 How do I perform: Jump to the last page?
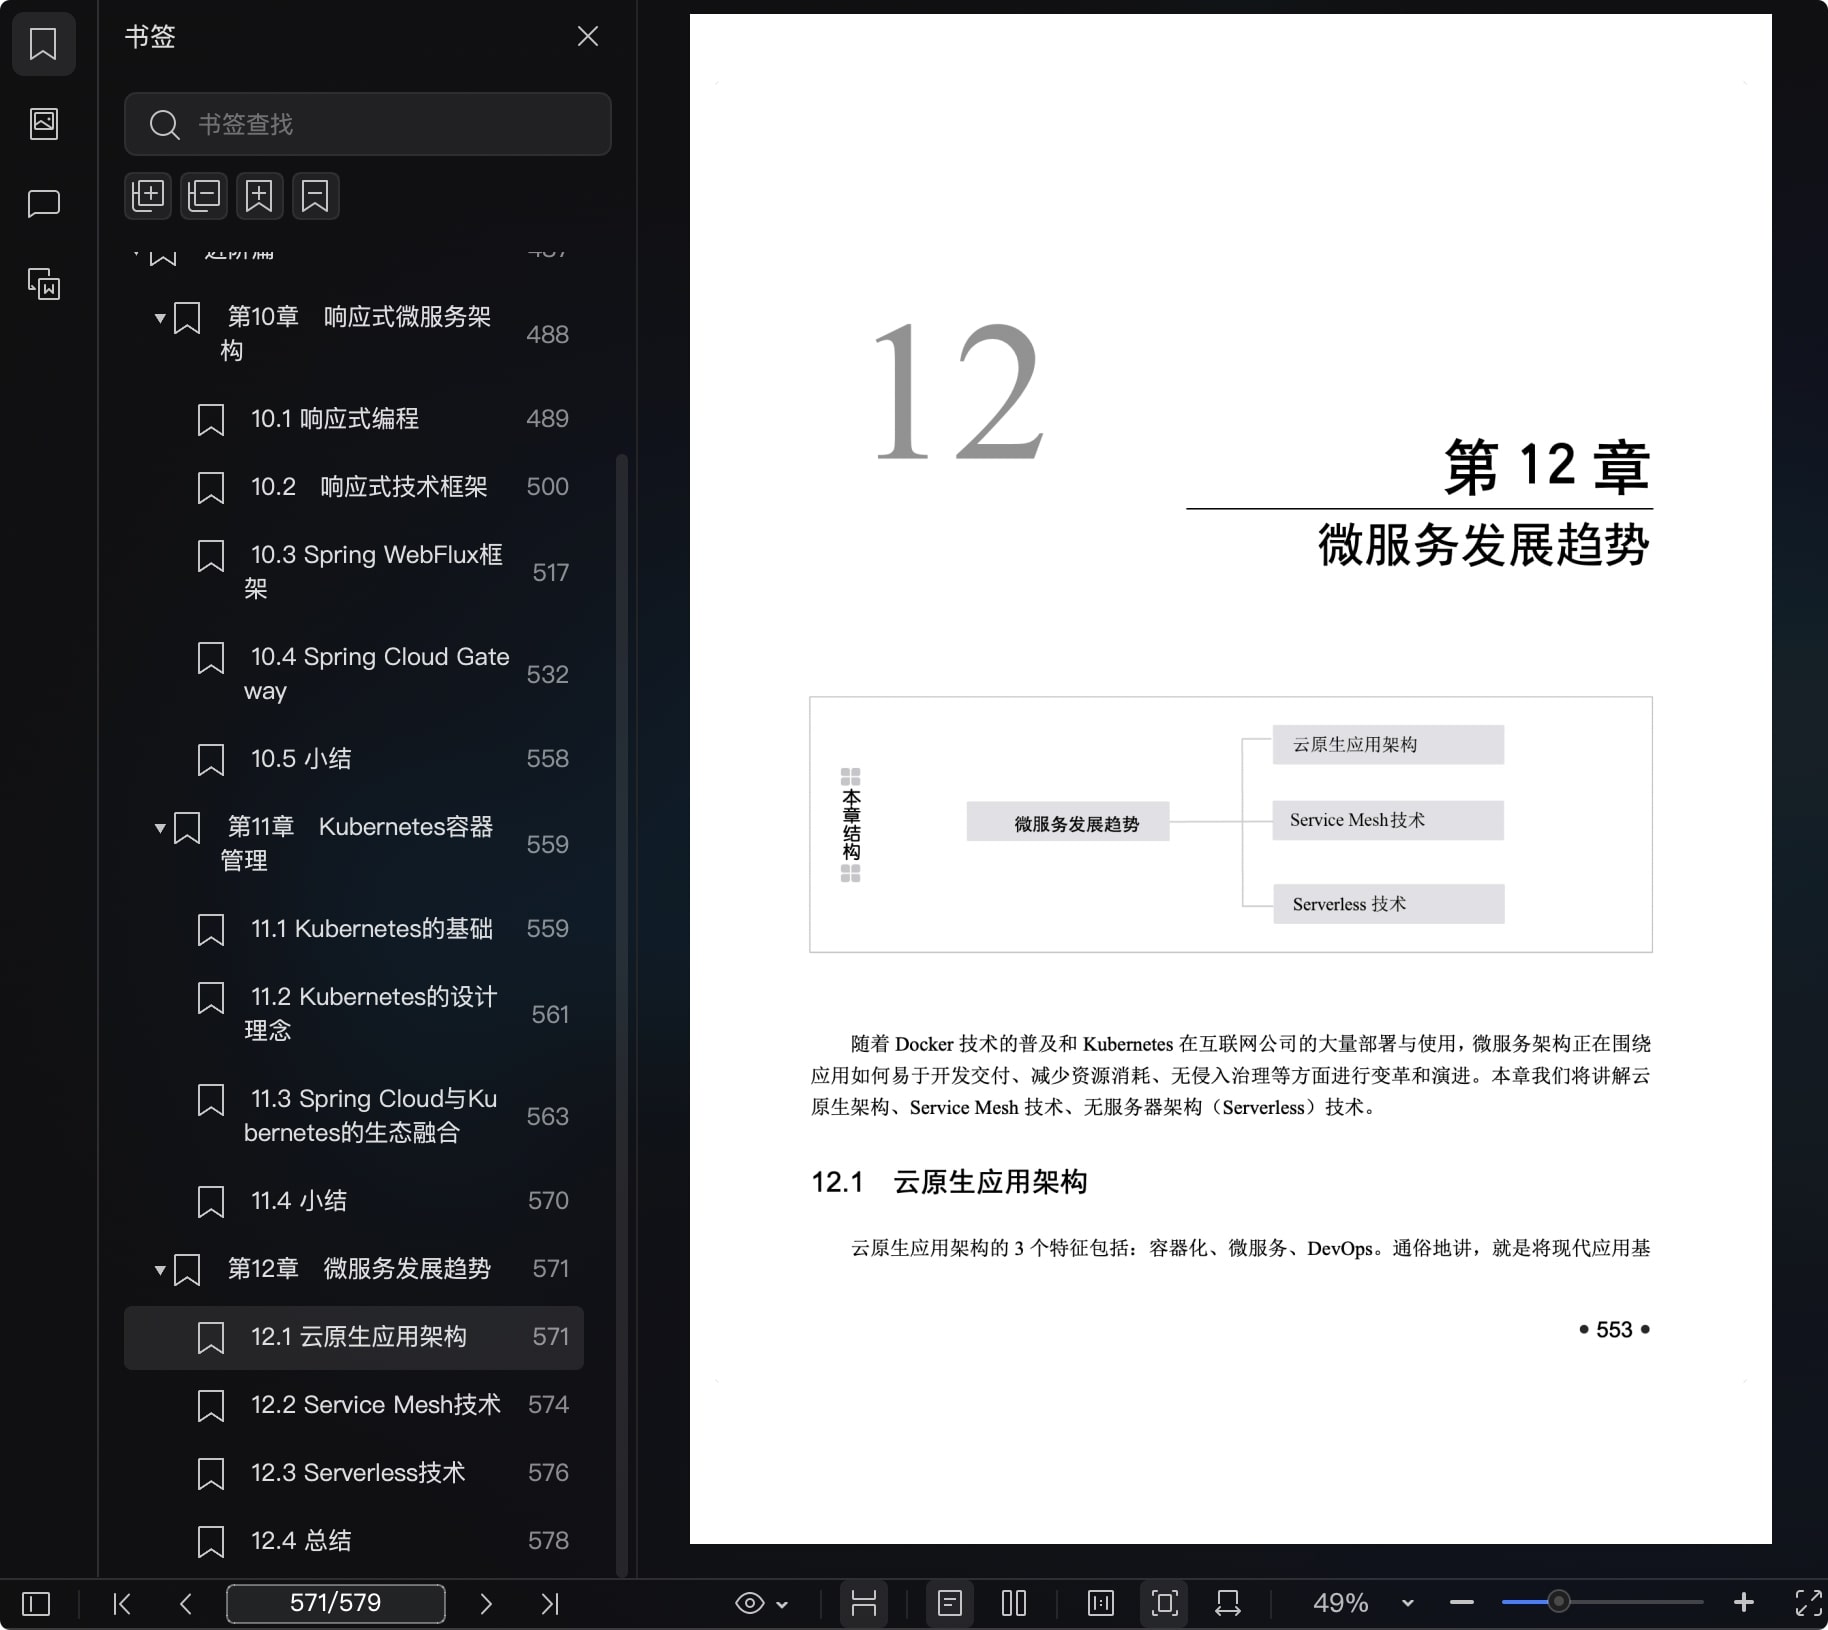pos(550,1604)
